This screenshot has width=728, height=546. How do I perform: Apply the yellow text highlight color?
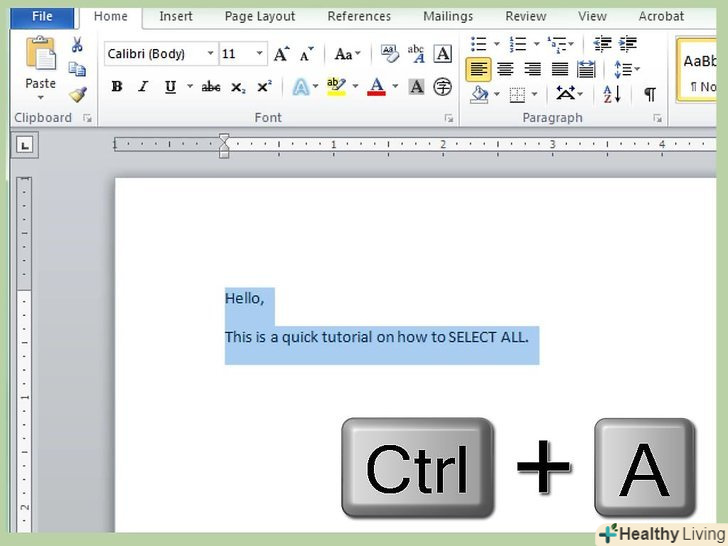[x=336, y=87]
